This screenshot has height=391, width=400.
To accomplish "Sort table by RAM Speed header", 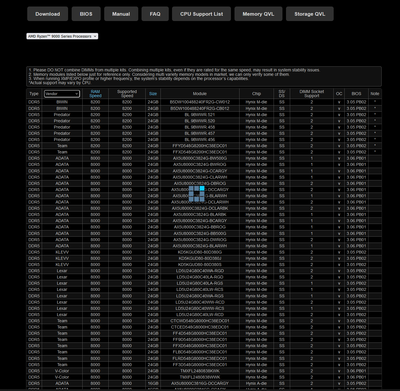I will tap(95, 94).
